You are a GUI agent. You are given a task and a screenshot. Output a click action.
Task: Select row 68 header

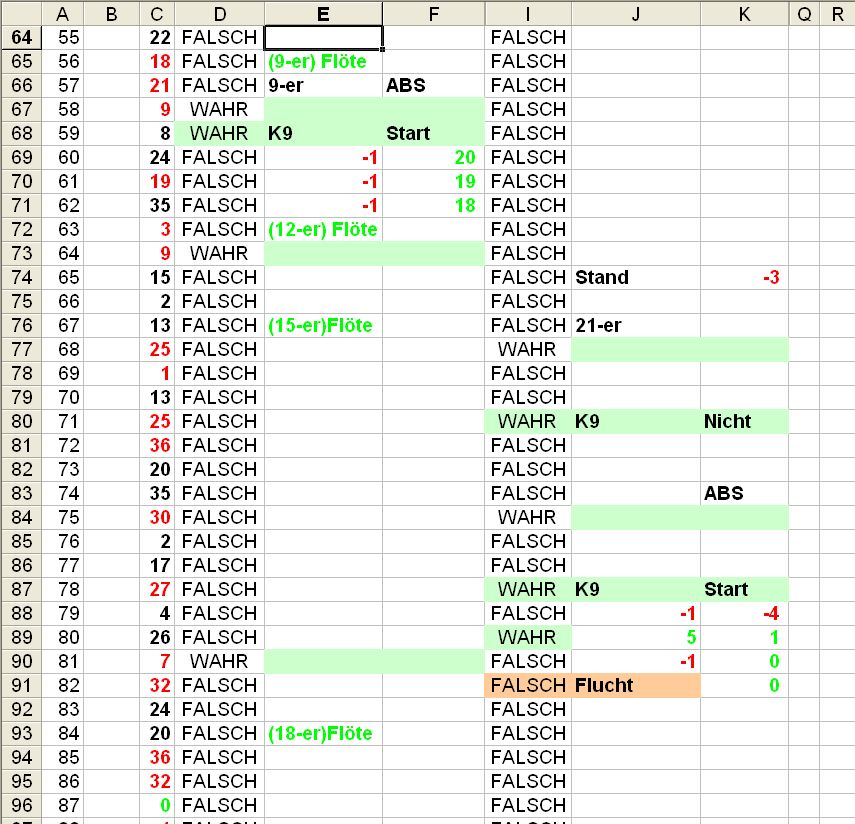tap(21, 133)
